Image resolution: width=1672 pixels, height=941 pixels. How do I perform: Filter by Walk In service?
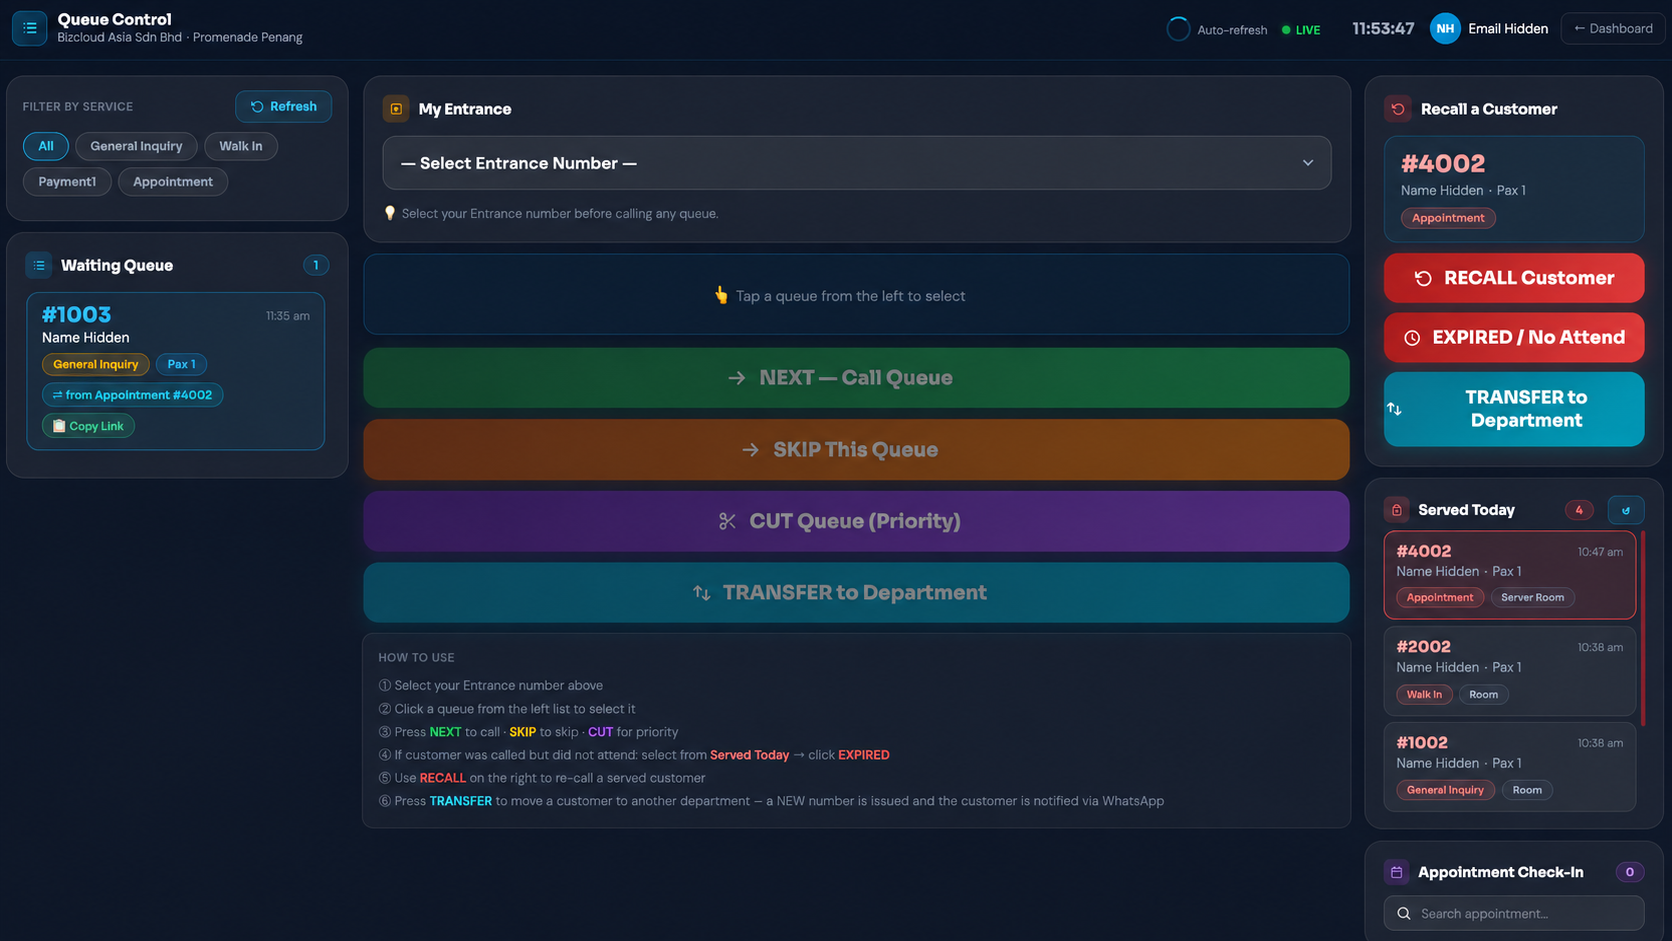click(241, 146)
